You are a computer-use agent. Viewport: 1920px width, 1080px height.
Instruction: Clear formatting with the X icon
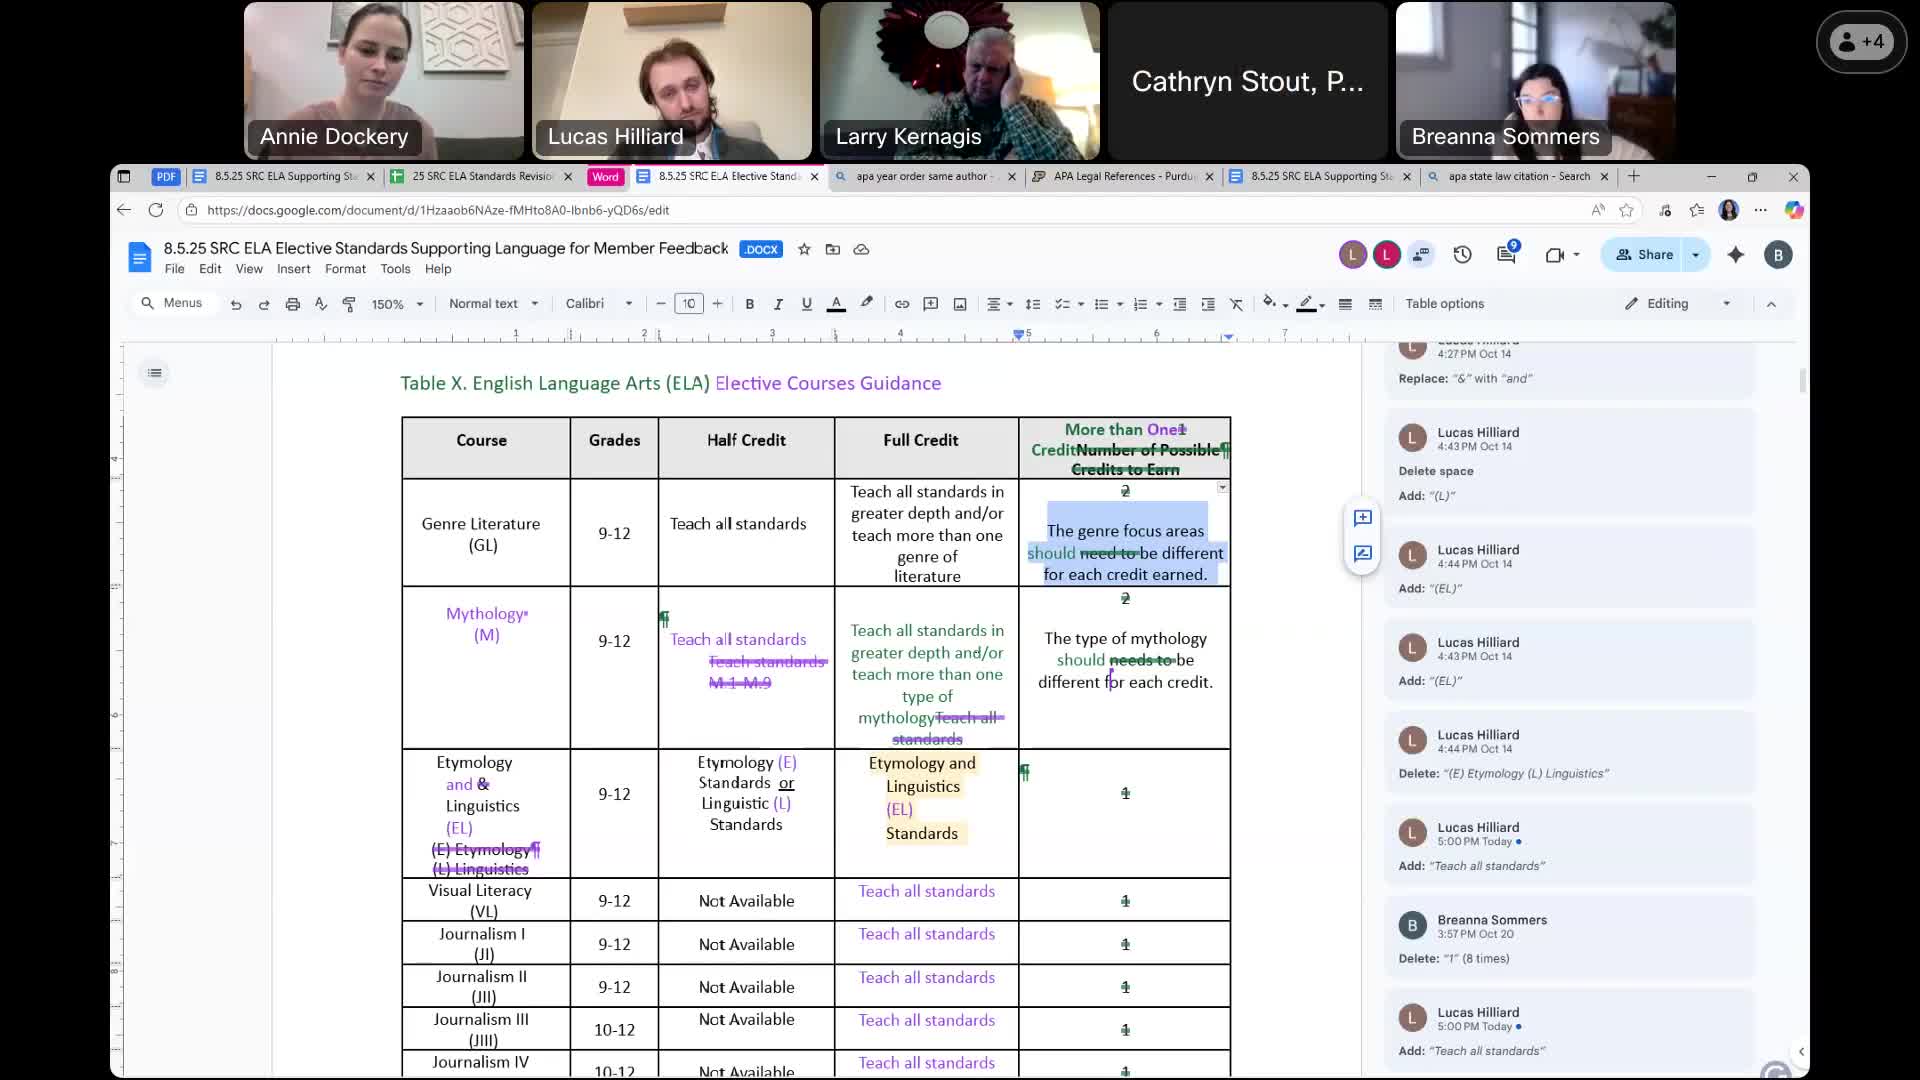[1237, 304]
